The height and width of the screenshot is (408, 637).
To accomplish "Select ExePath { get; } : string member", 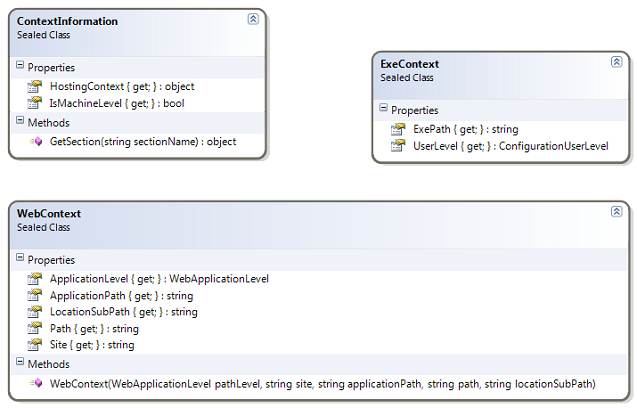I will (466, 130).
